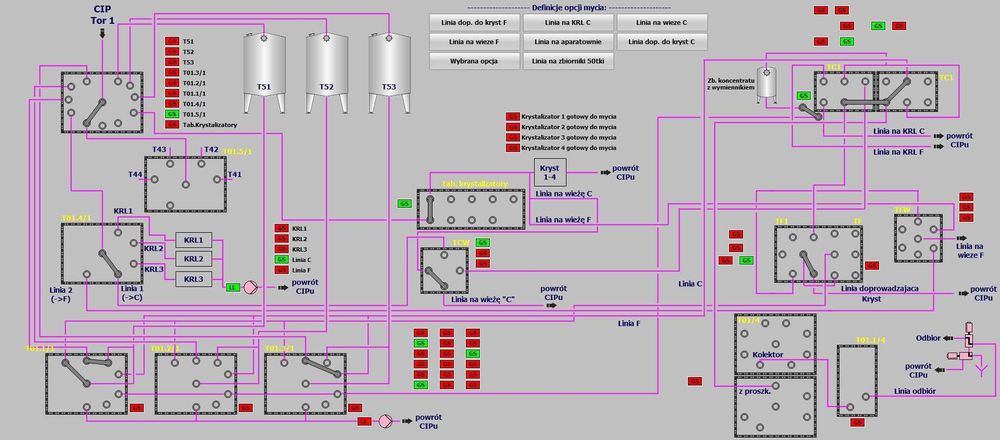Click the swing bend in the TCW panel

tap(438, 279)
